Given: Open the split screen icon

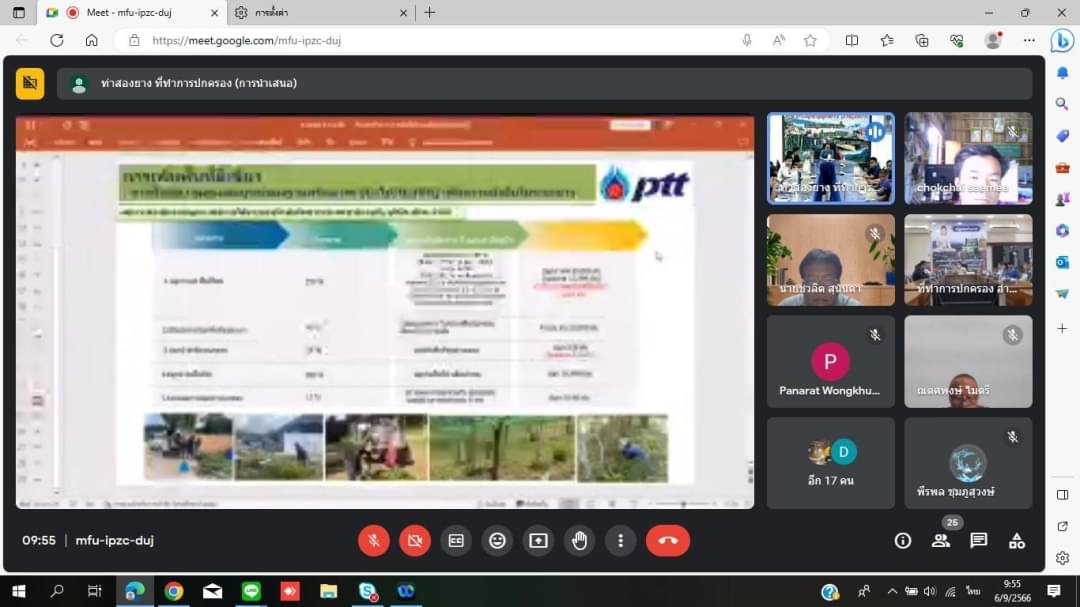Looking at the screenshot, I should tap(852, 41).
